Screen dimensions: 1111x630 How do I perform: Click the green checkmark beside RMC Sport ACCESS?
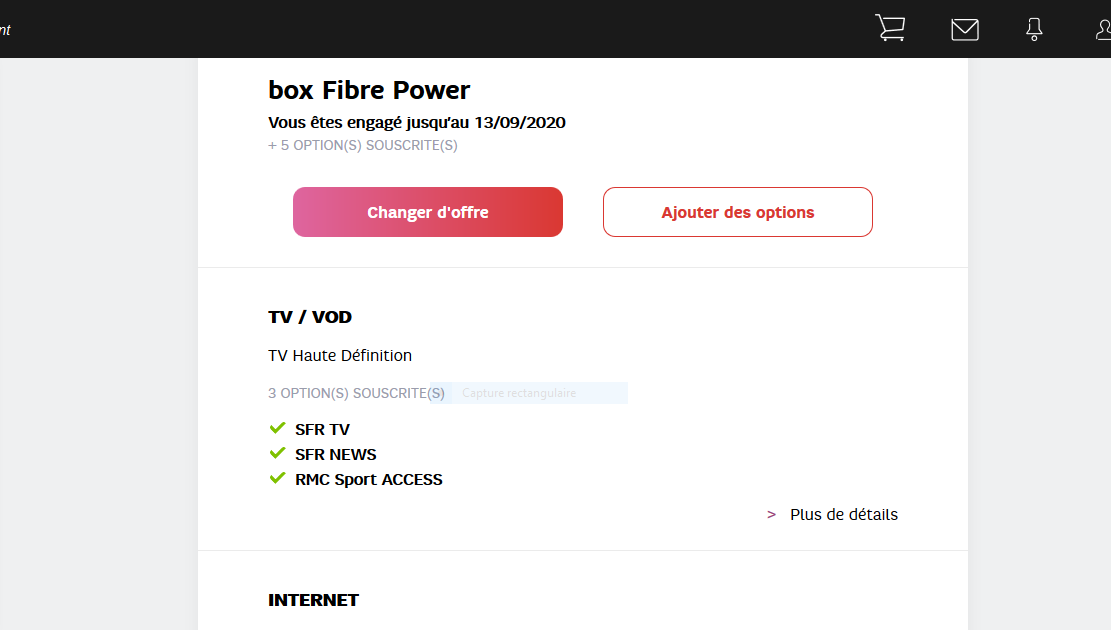(278, 479)
